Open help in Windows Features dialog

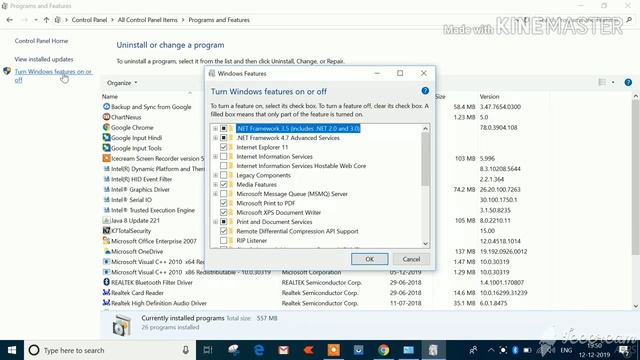tap(425, 91)
